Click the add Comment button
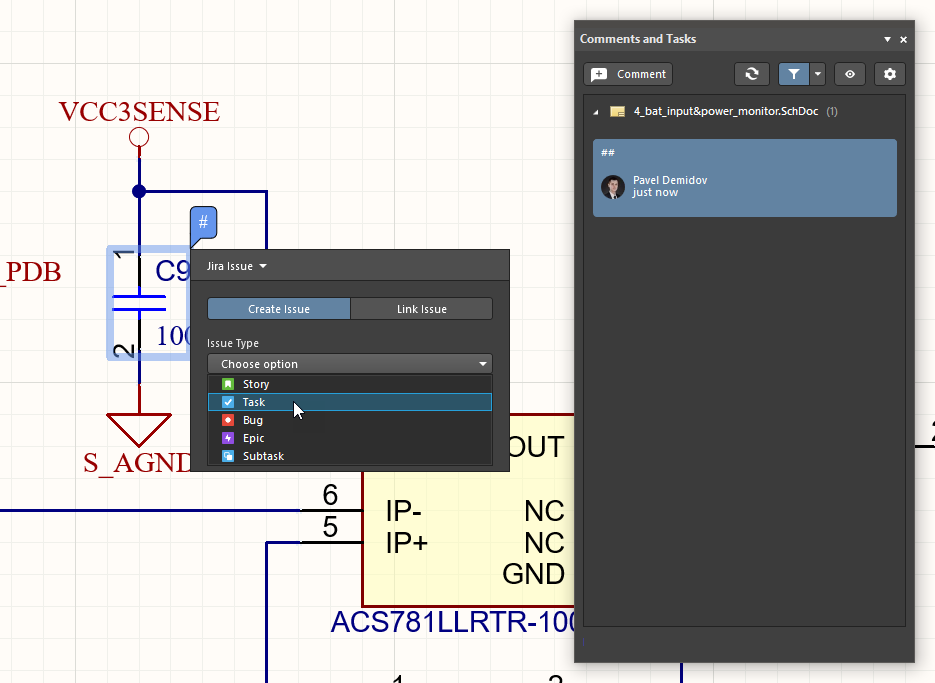The height and width of the screenshot is (683, 935). (628, 75)
